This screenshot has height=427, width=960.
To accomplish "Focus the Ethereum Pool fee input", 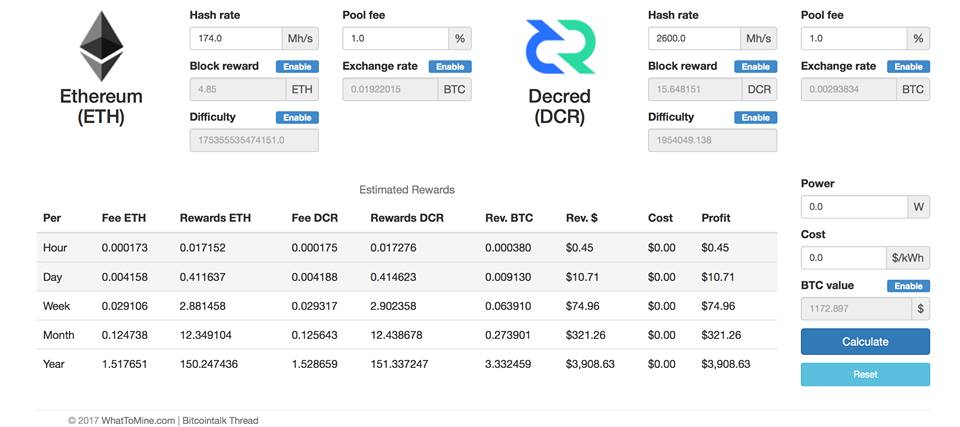I will (395, 38).
